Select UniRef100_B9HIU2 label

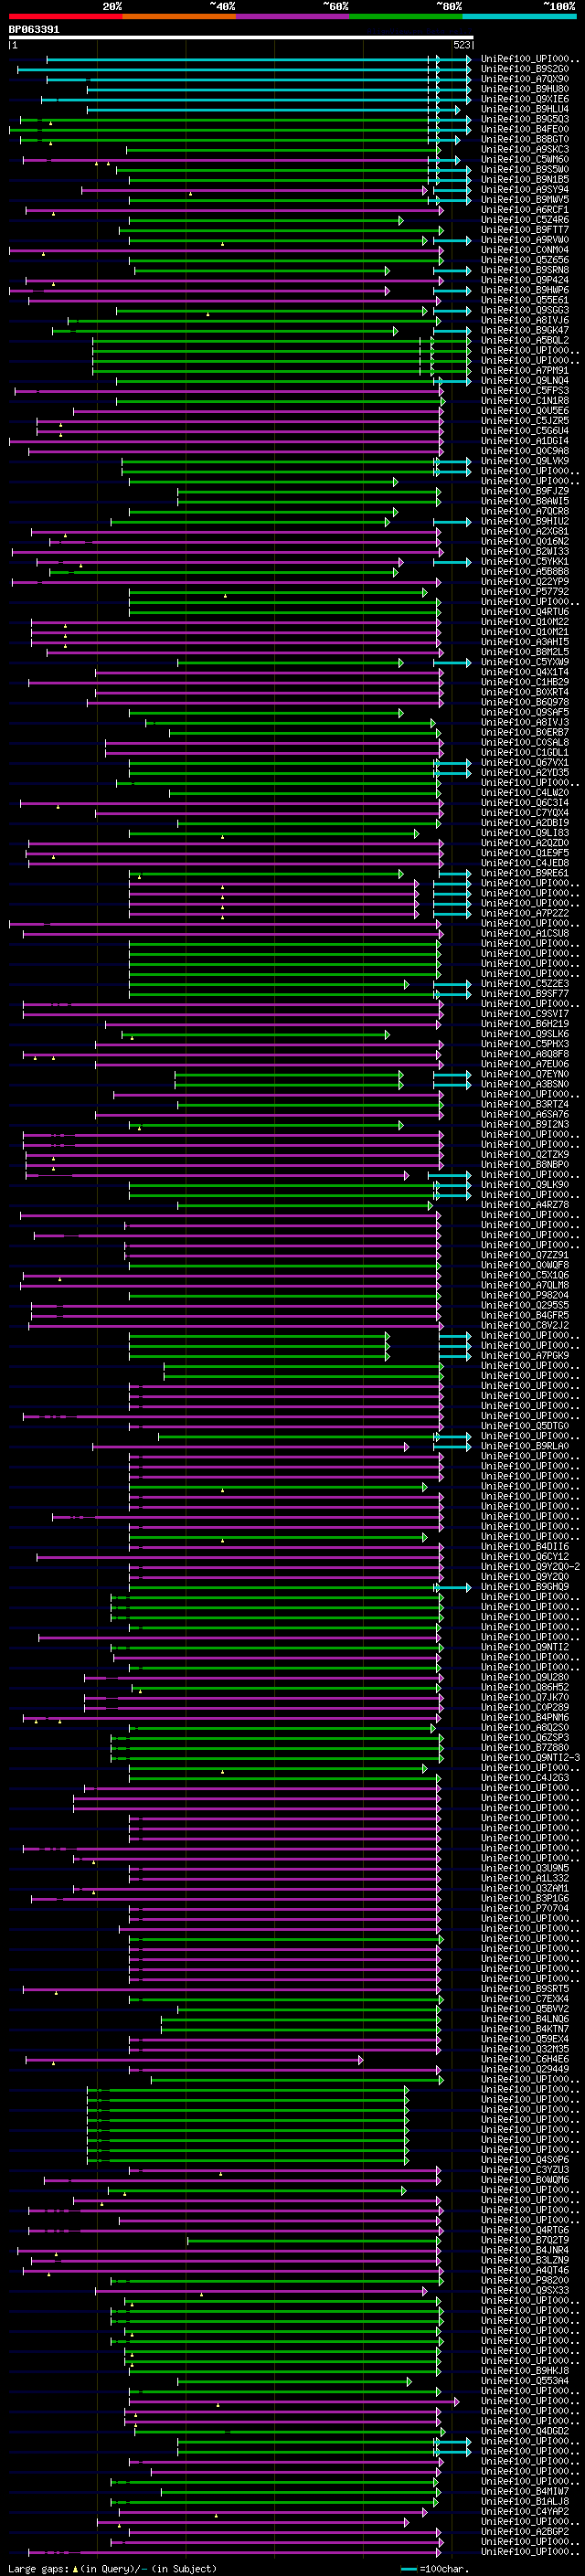pos(525,521)
